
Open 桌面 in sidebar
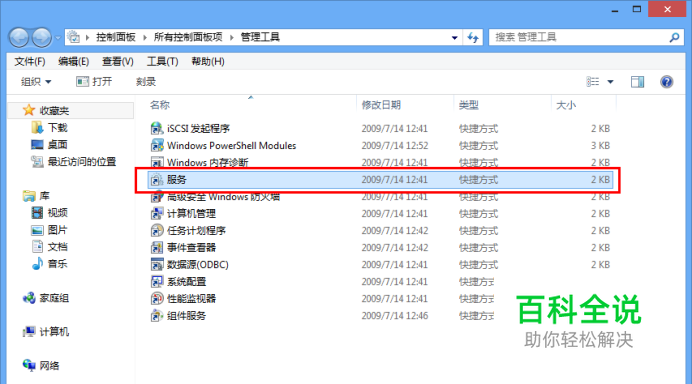(x=57, y=144)
